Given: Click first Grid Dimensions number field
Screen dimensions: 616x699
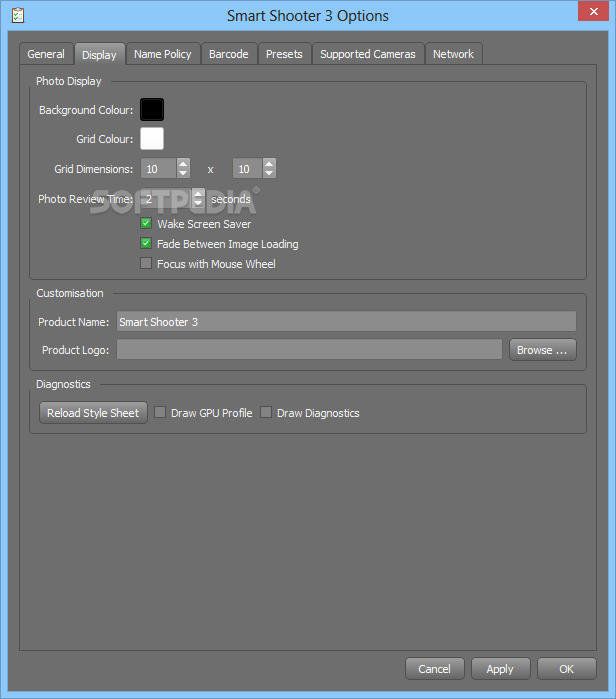Looking at the screenshot, I should coord(159,169).
